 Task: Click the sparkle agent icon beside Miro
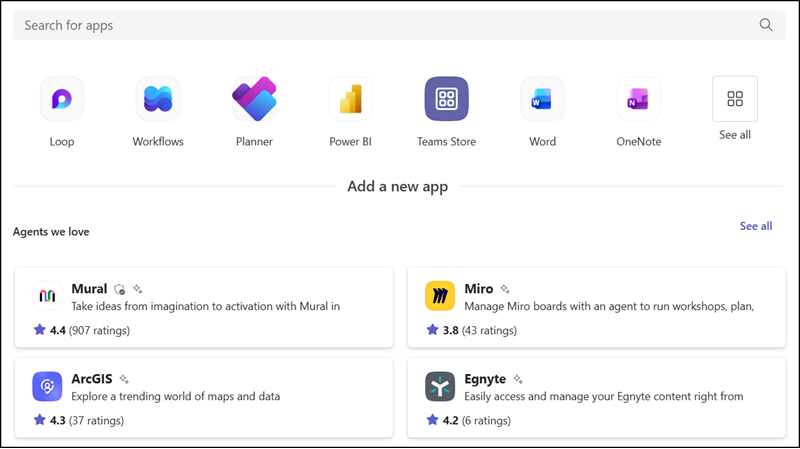coord(505,289)
